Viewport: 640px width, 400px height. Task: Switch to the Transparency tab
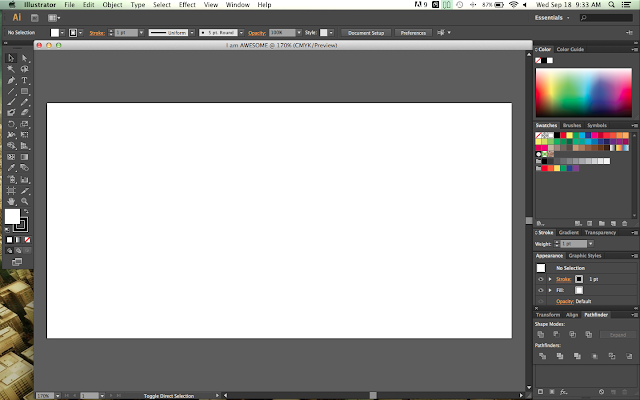600,233
